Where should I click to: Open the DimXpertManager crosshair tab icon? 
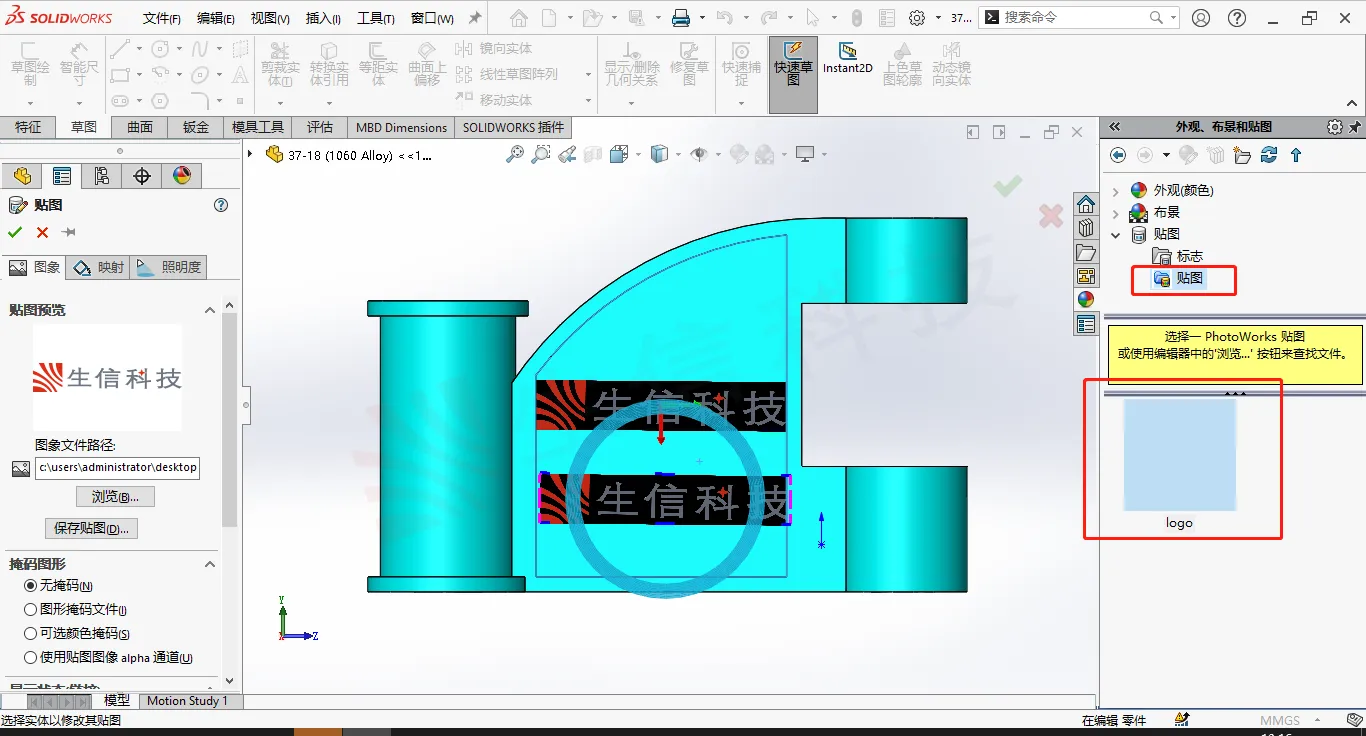142,176
